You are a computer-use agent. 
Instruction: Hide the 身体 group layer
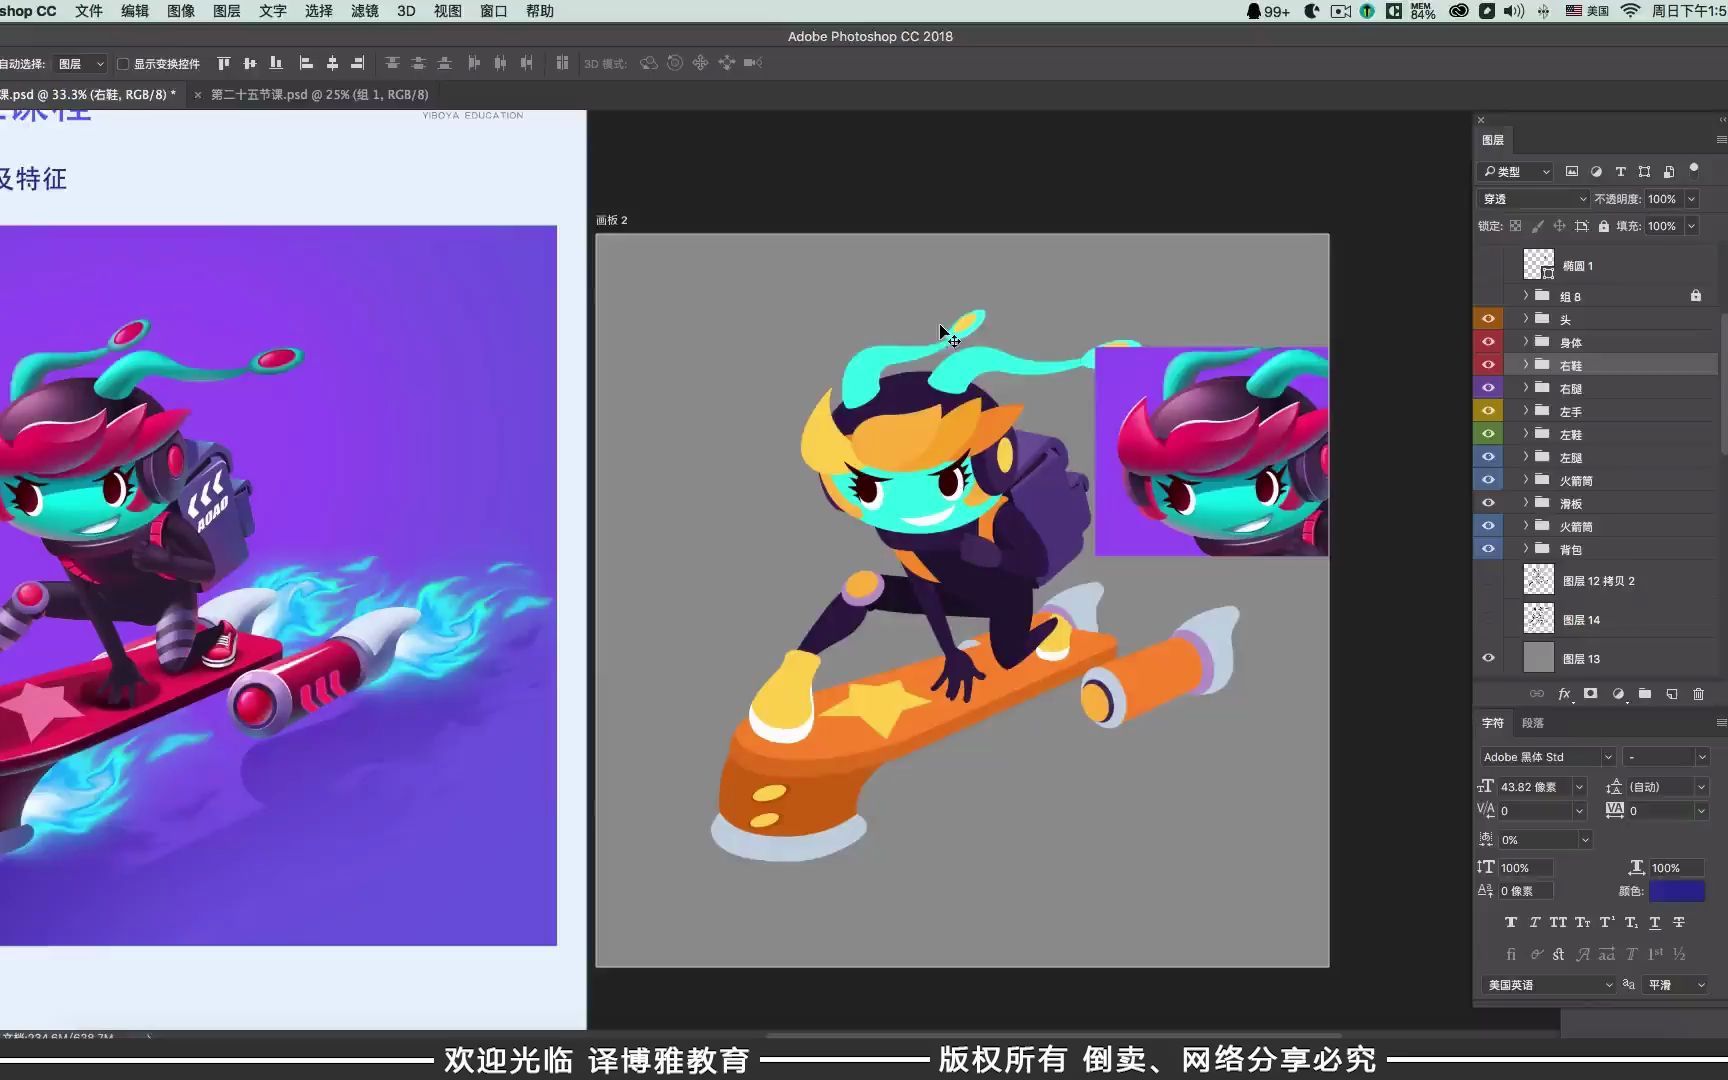pyautogui.click(x=1488, y=342)
